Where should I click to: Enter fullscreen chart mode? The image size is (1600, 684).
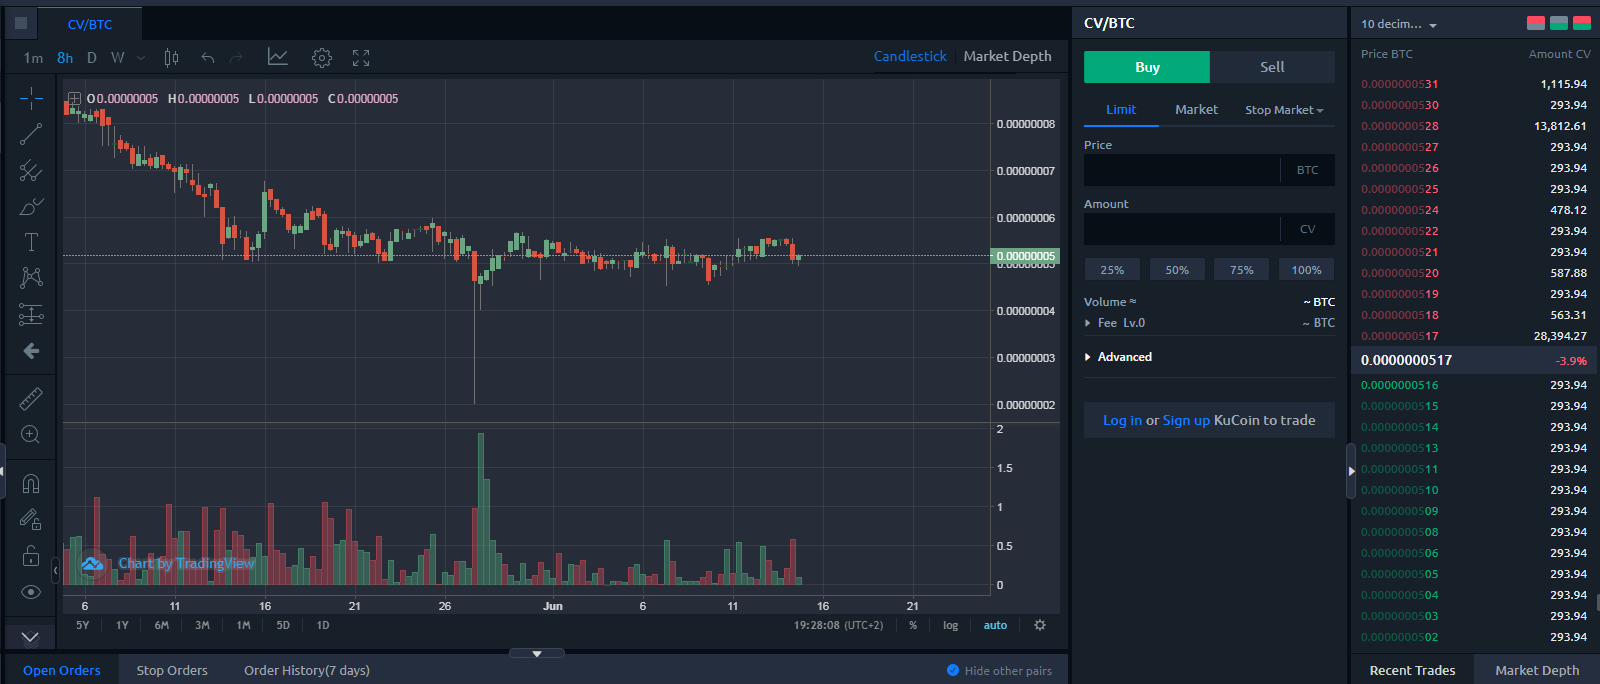click(361, 58)
